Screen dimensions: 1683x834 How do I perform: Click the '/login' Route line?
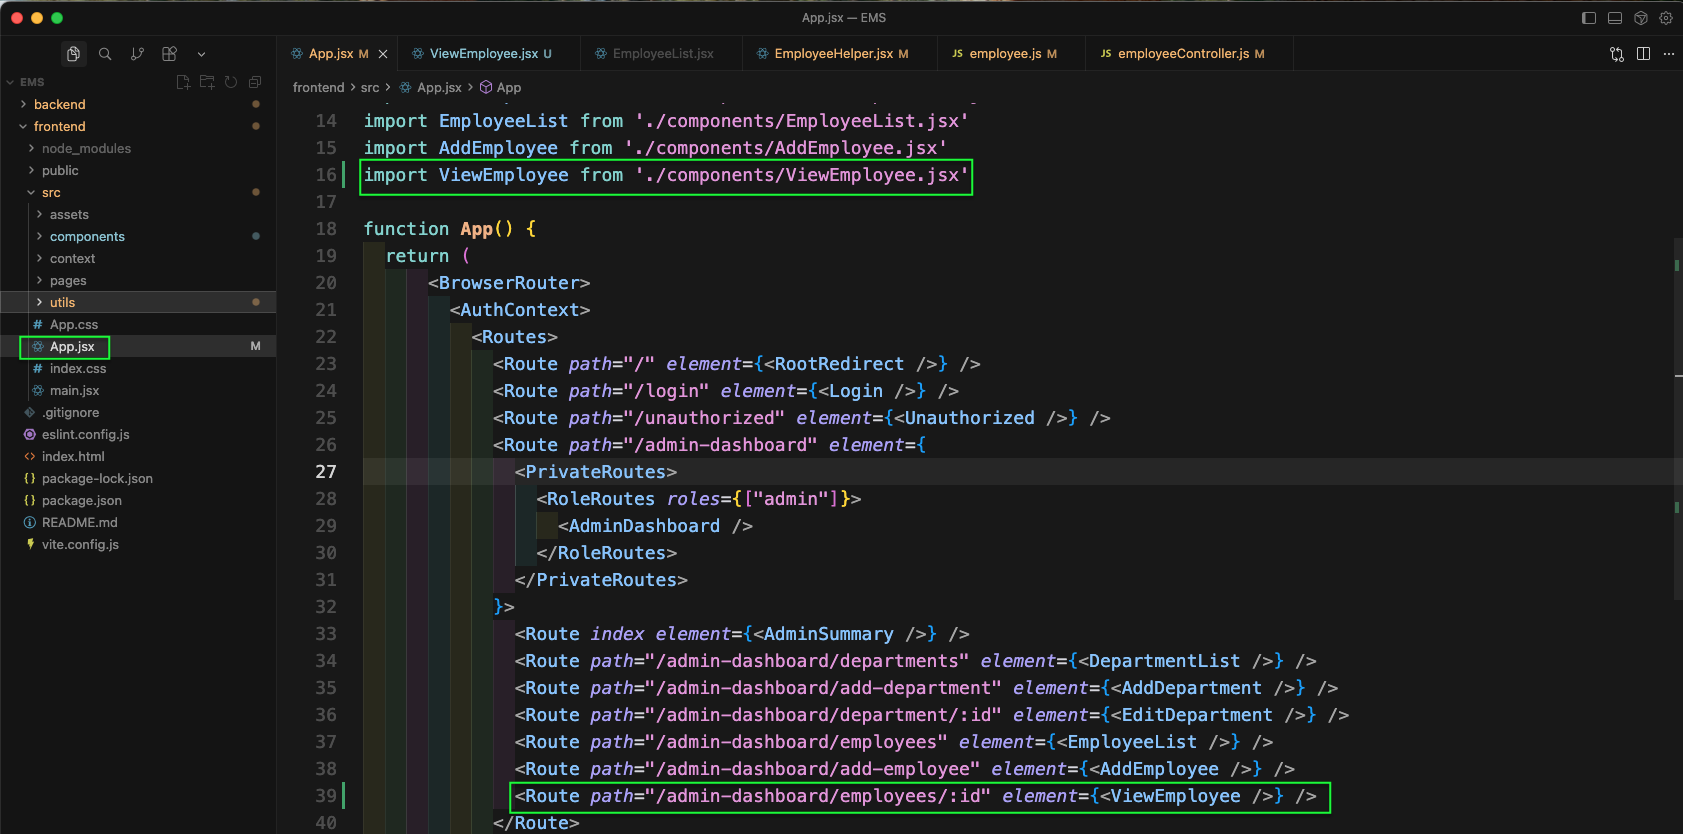coord(726,391)
